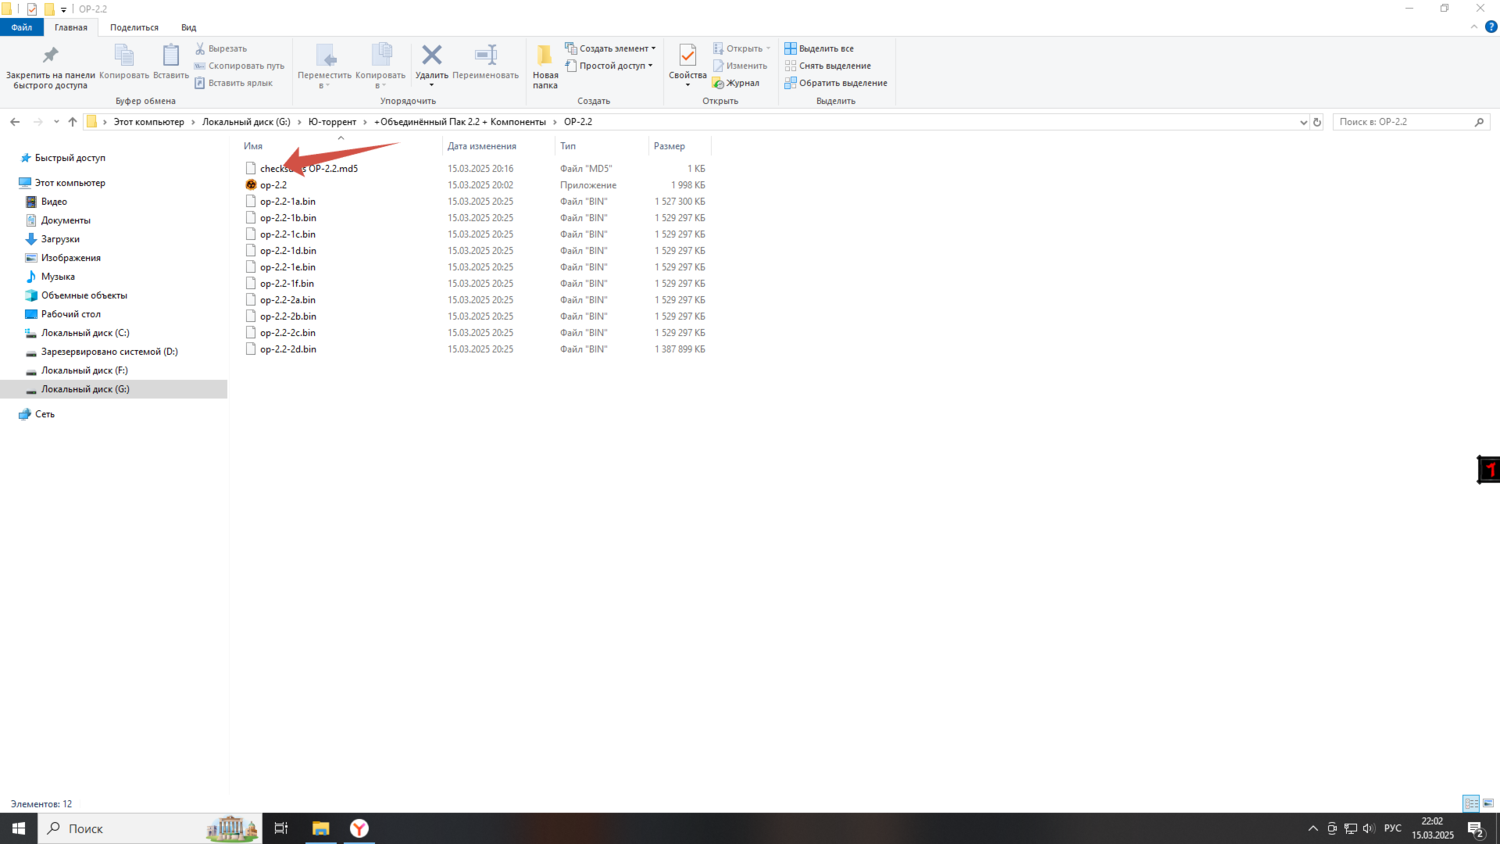
Task: Click the РУС language indicator
Action: click(x=1392, y=828)
